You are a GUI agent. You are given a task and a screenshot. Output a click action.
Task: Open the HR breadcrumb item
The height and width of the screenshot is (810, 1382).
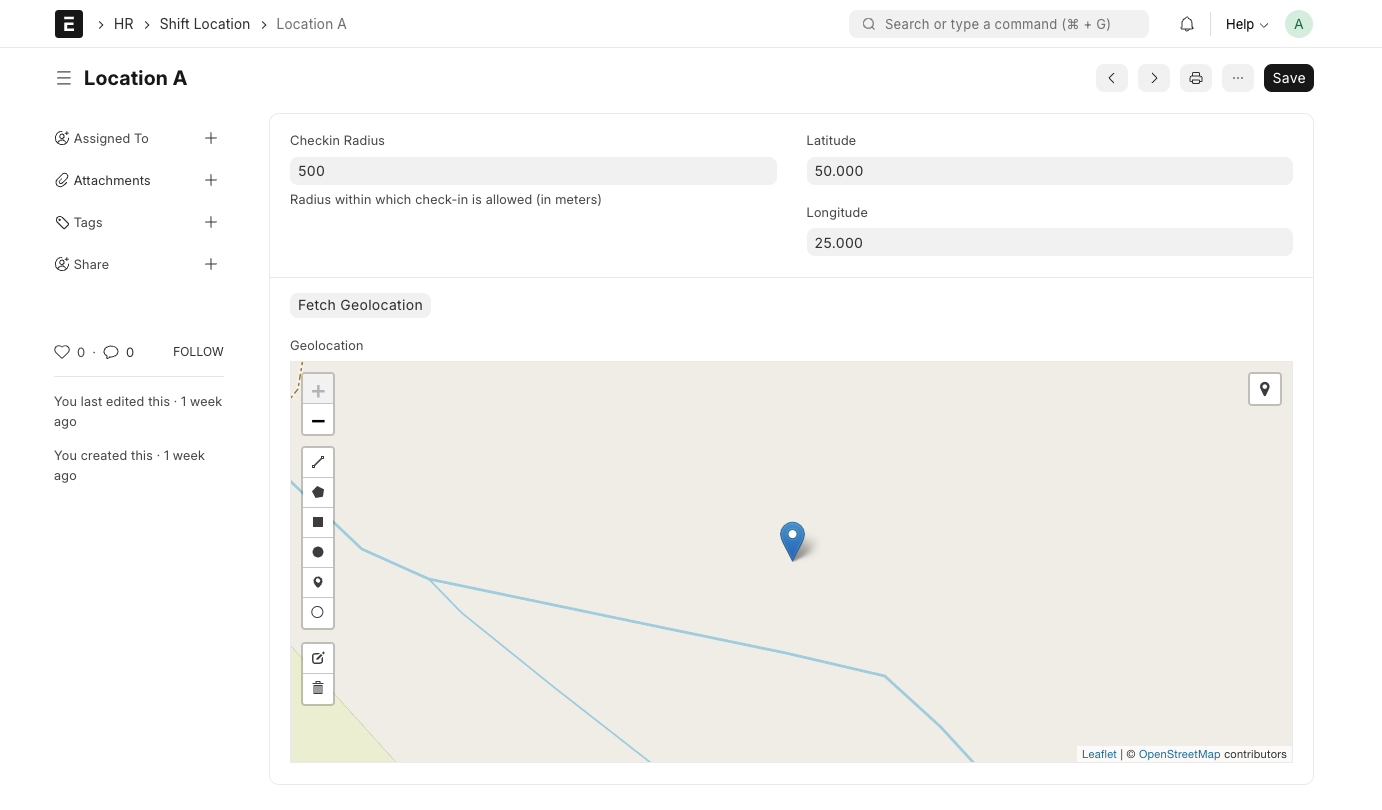[124, 24]
